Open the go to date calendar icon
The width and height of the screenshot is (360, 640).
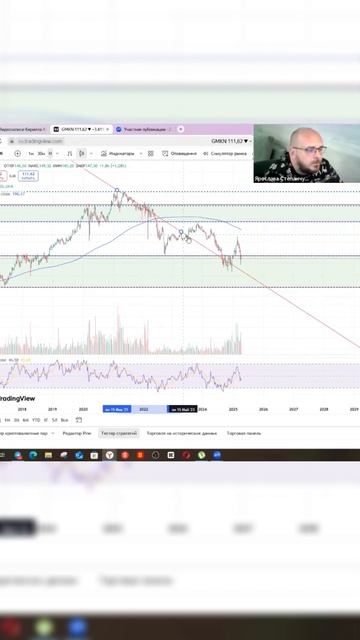79,420
